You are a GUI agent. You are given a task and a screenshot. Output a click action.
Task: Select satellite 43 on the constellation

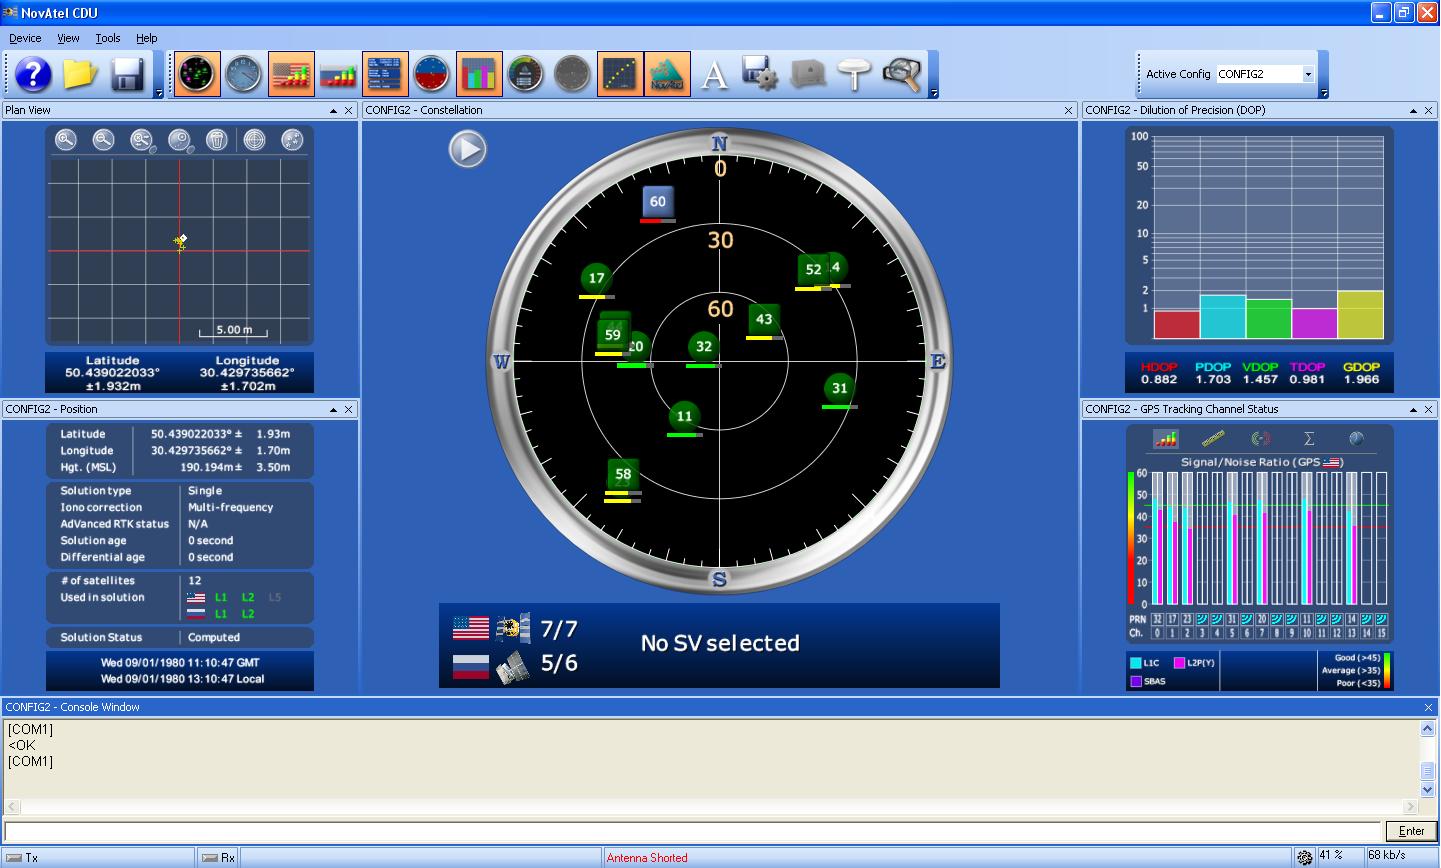764,319
